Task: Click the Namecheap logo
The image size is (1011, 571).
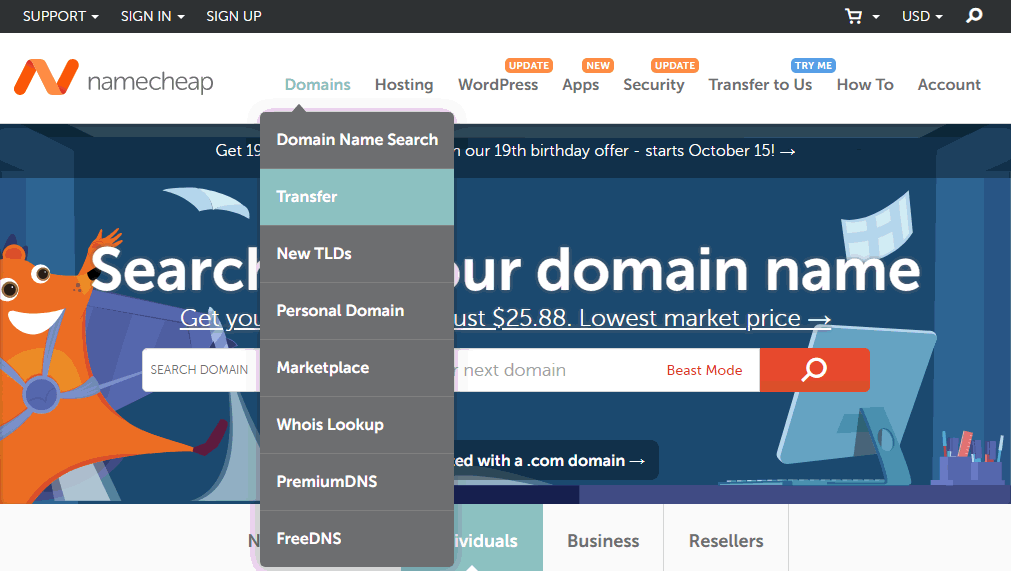Action: point(113,78)
